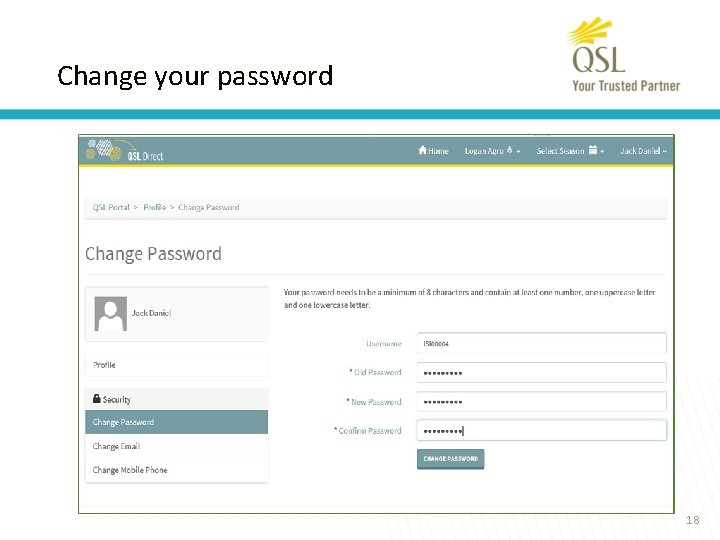The width and height of the screenshot is (720, 540).
Task: Open Change Mobile Phone sidebar item
Action: point(130,470)
